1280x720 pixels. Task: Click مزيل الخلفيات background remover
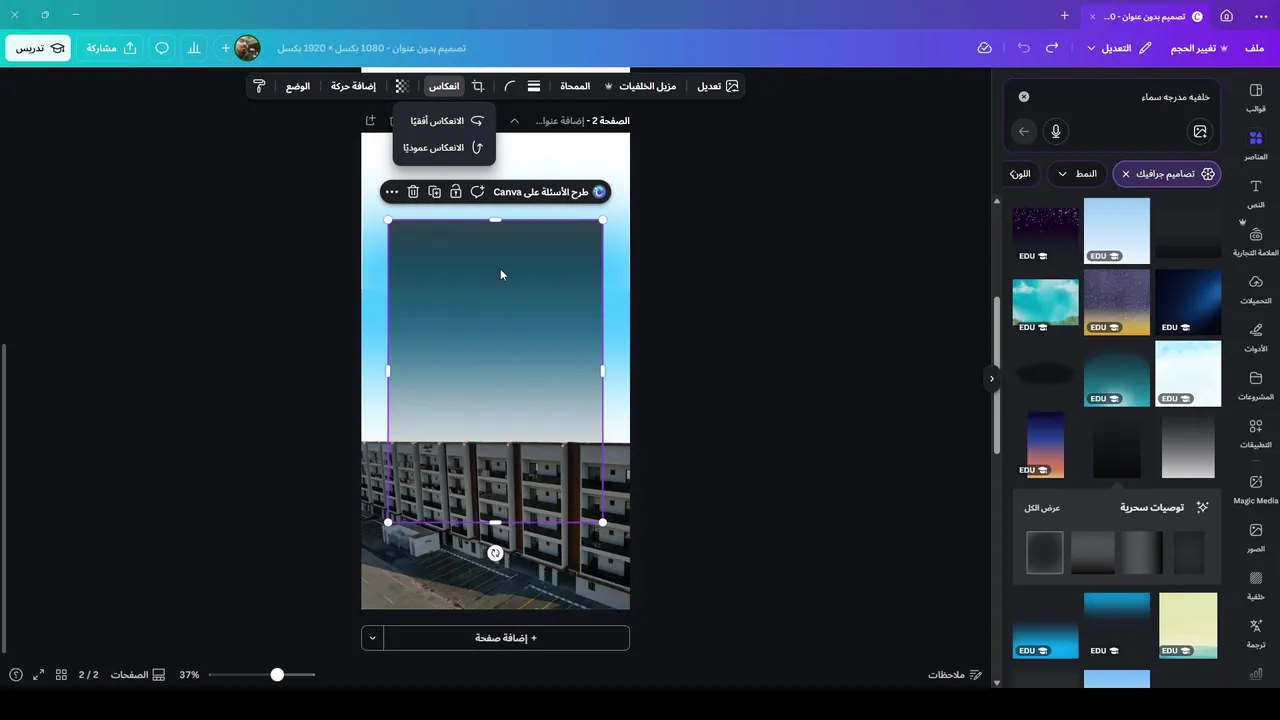pyautogui.click(x=640, y=86)
